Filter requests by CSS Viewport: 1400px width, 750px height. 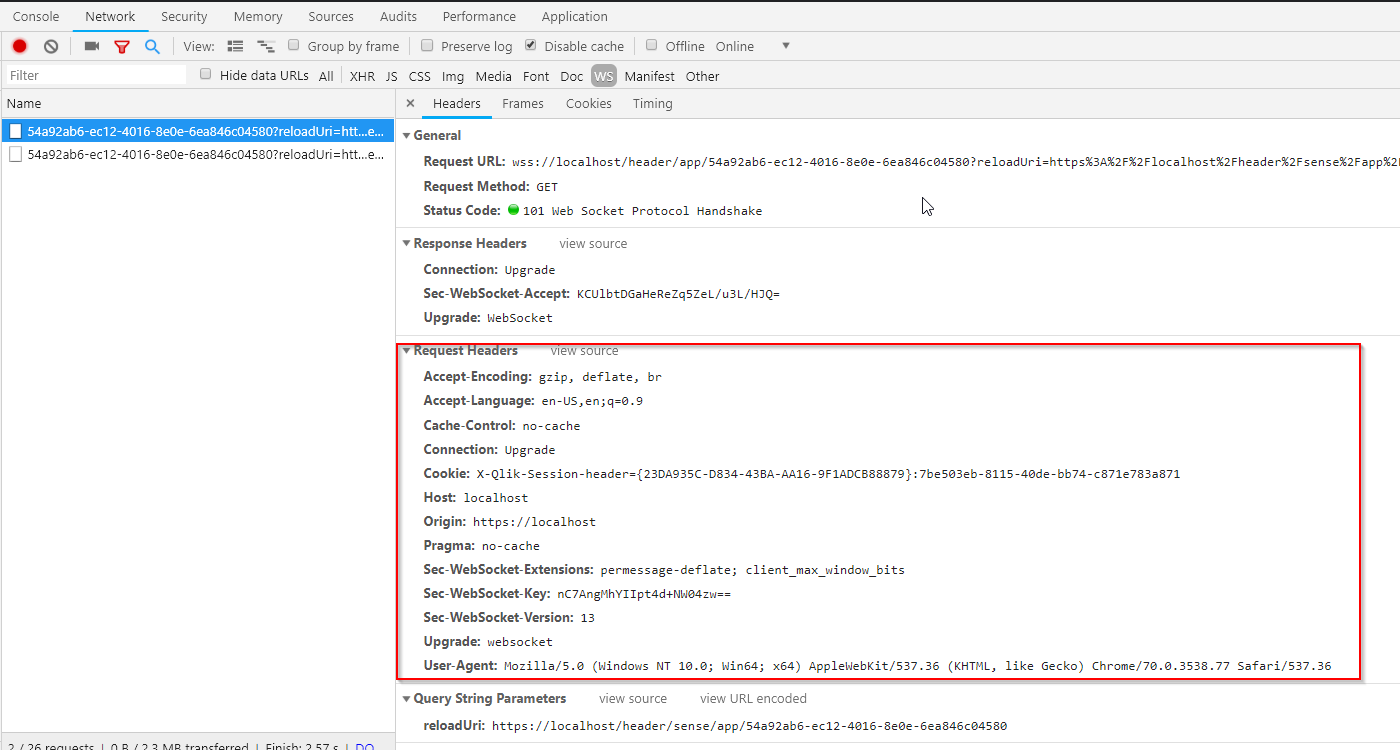point(420,76)
